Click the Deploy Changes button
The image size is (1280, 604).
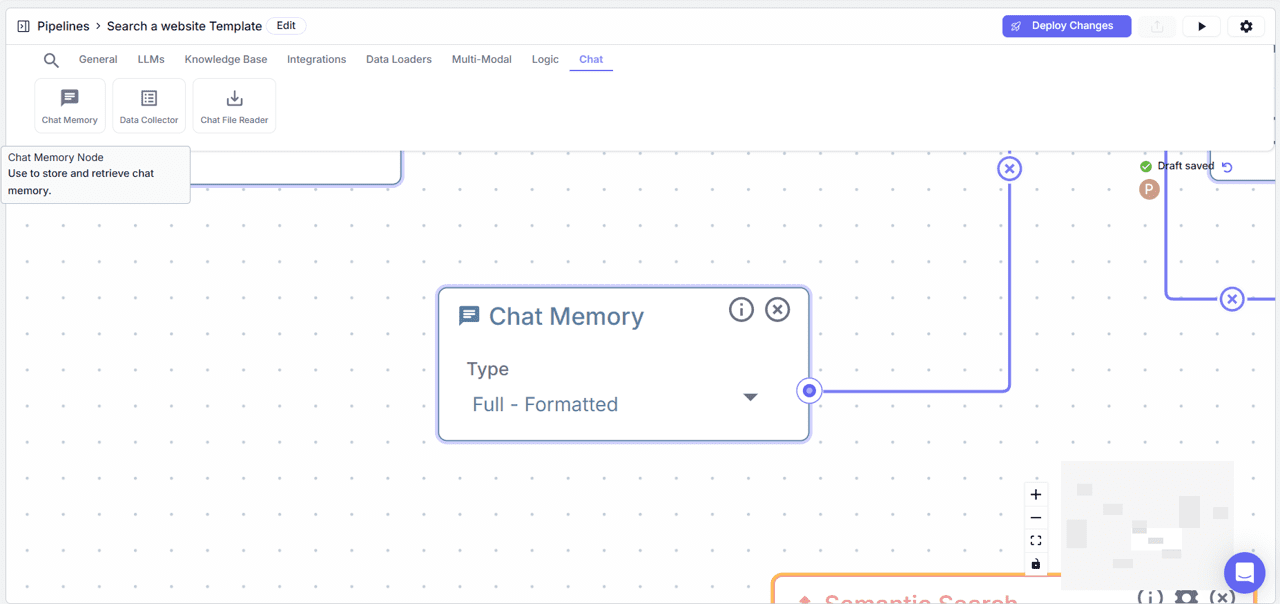[1066, 26]
